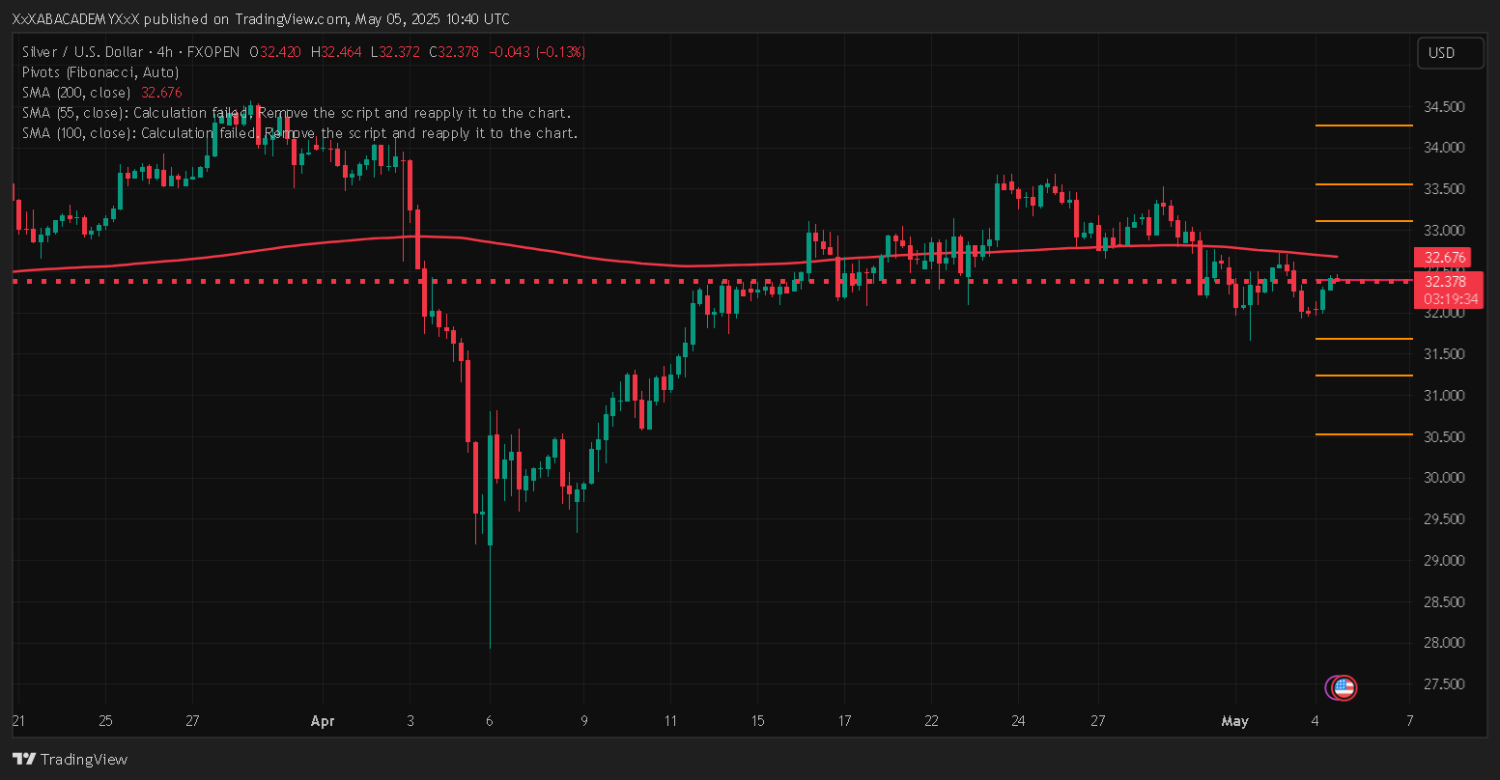Screen dimensions: 1500x780
Task: Click the 22 date label on time axis
Action: pyautogui.click(x=931, y=721)
